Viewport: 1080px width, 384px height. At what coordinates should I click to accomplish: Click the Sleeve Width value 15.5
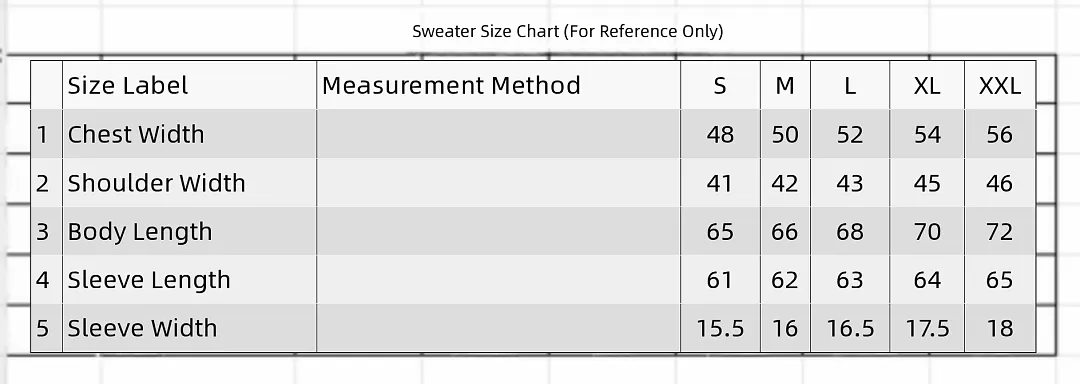click(x=720, y=328)
